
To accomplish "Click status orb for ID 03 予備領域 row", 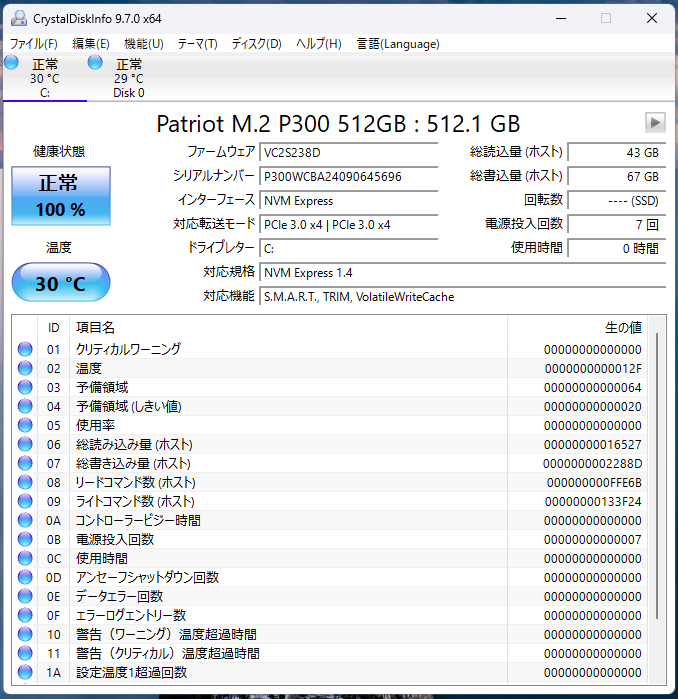I will coord(25,387).
